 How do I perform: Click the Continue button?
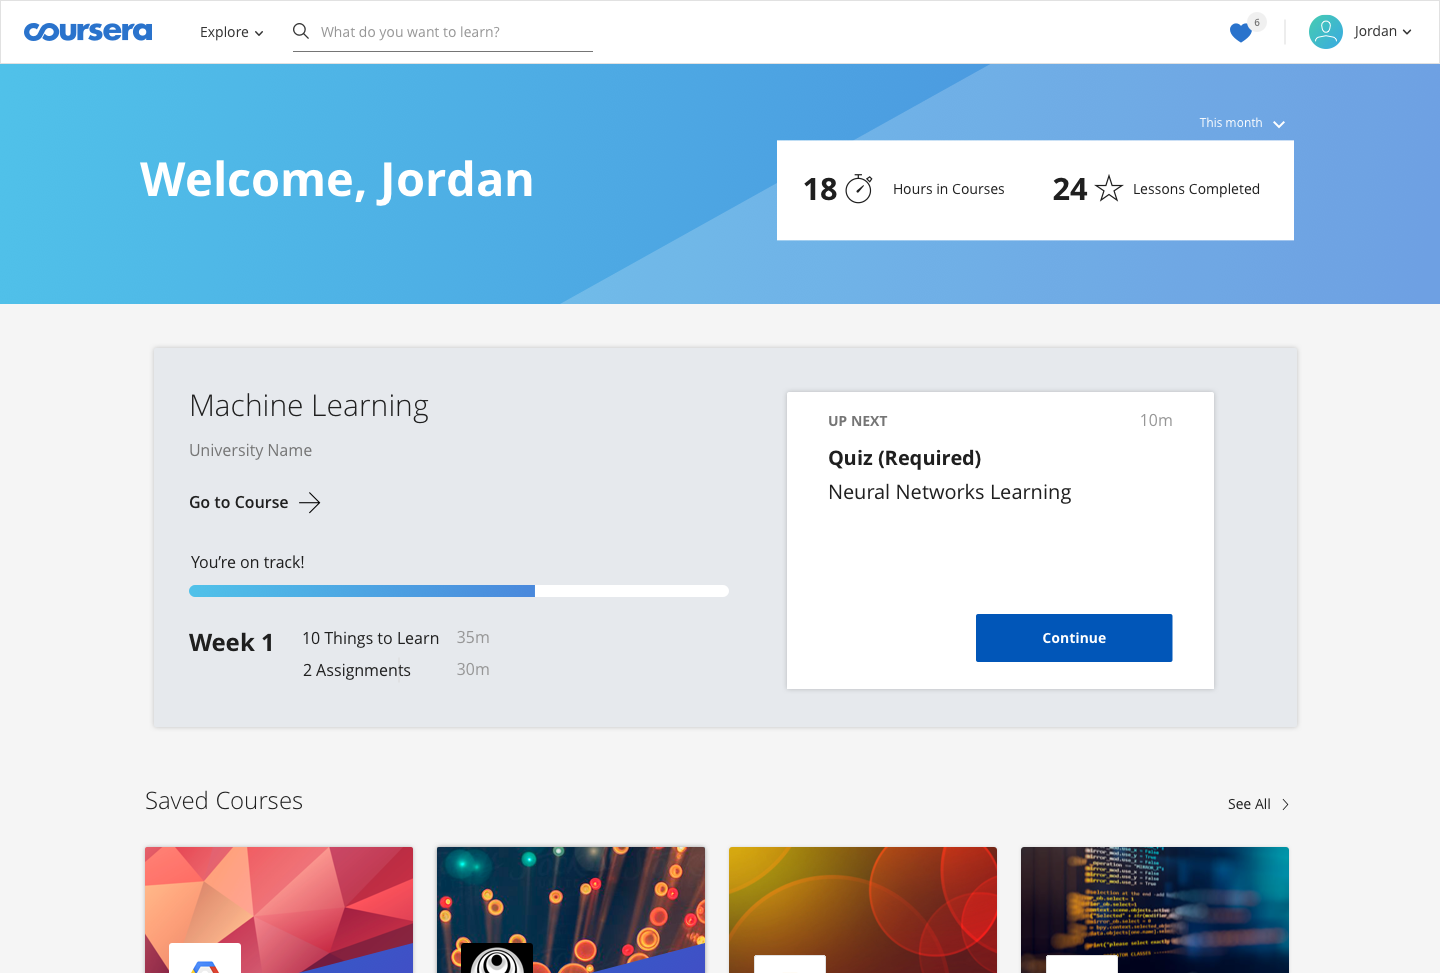click(x=1074, y=638)
